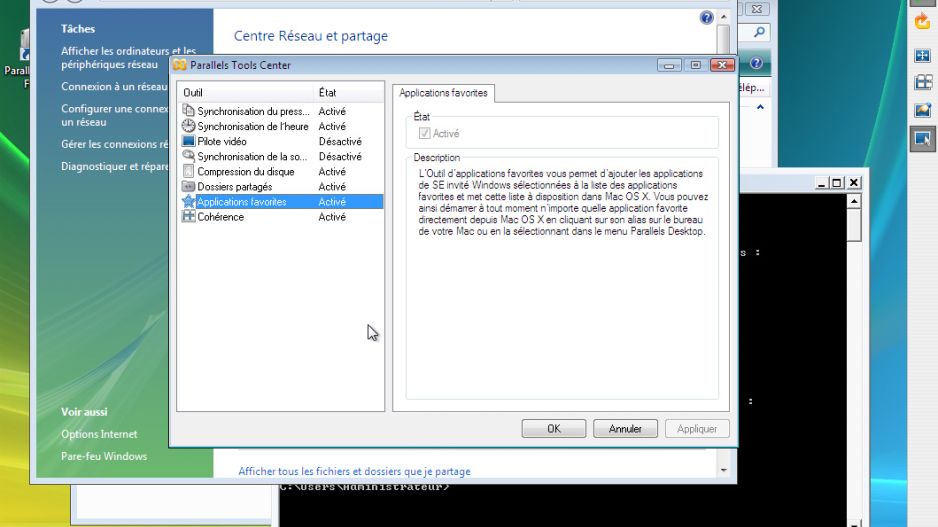938x527 pixels.
Task: Open Options Internet link
Action: 99,434
